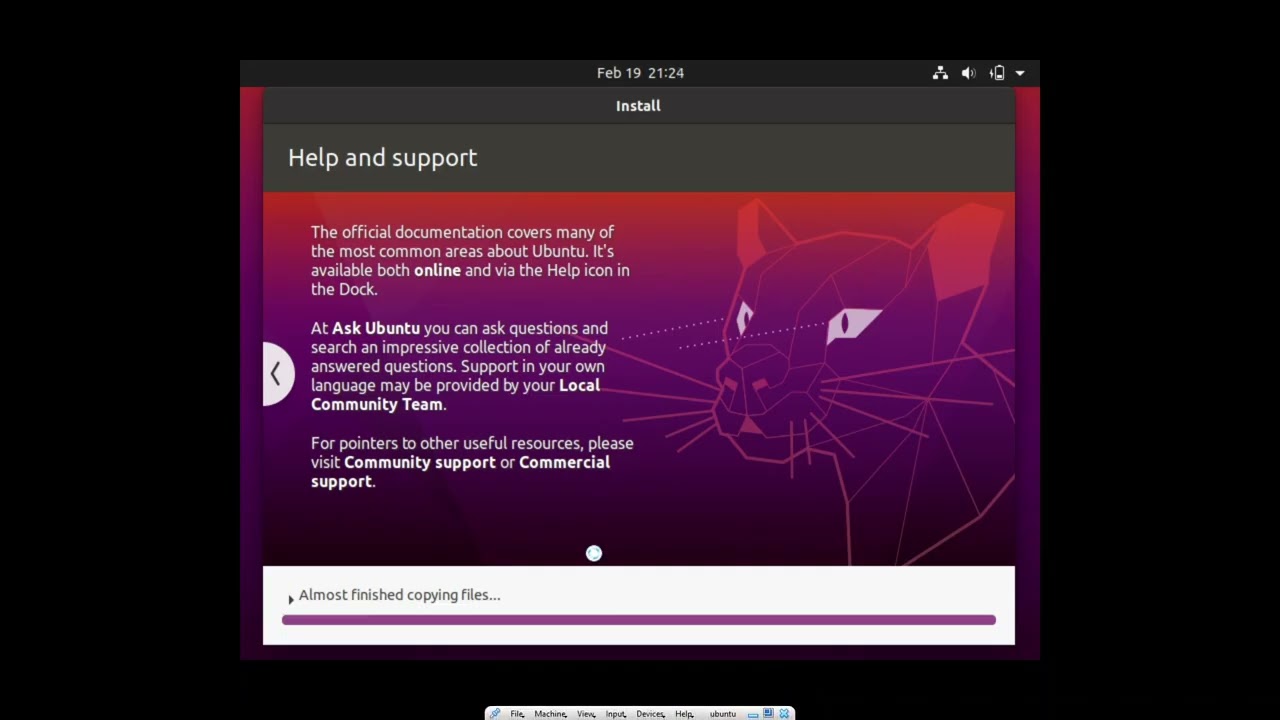The image size is (1280, 720).
Task: Open the Ask Ubuntu link
Action: click(x=376, y=328)
